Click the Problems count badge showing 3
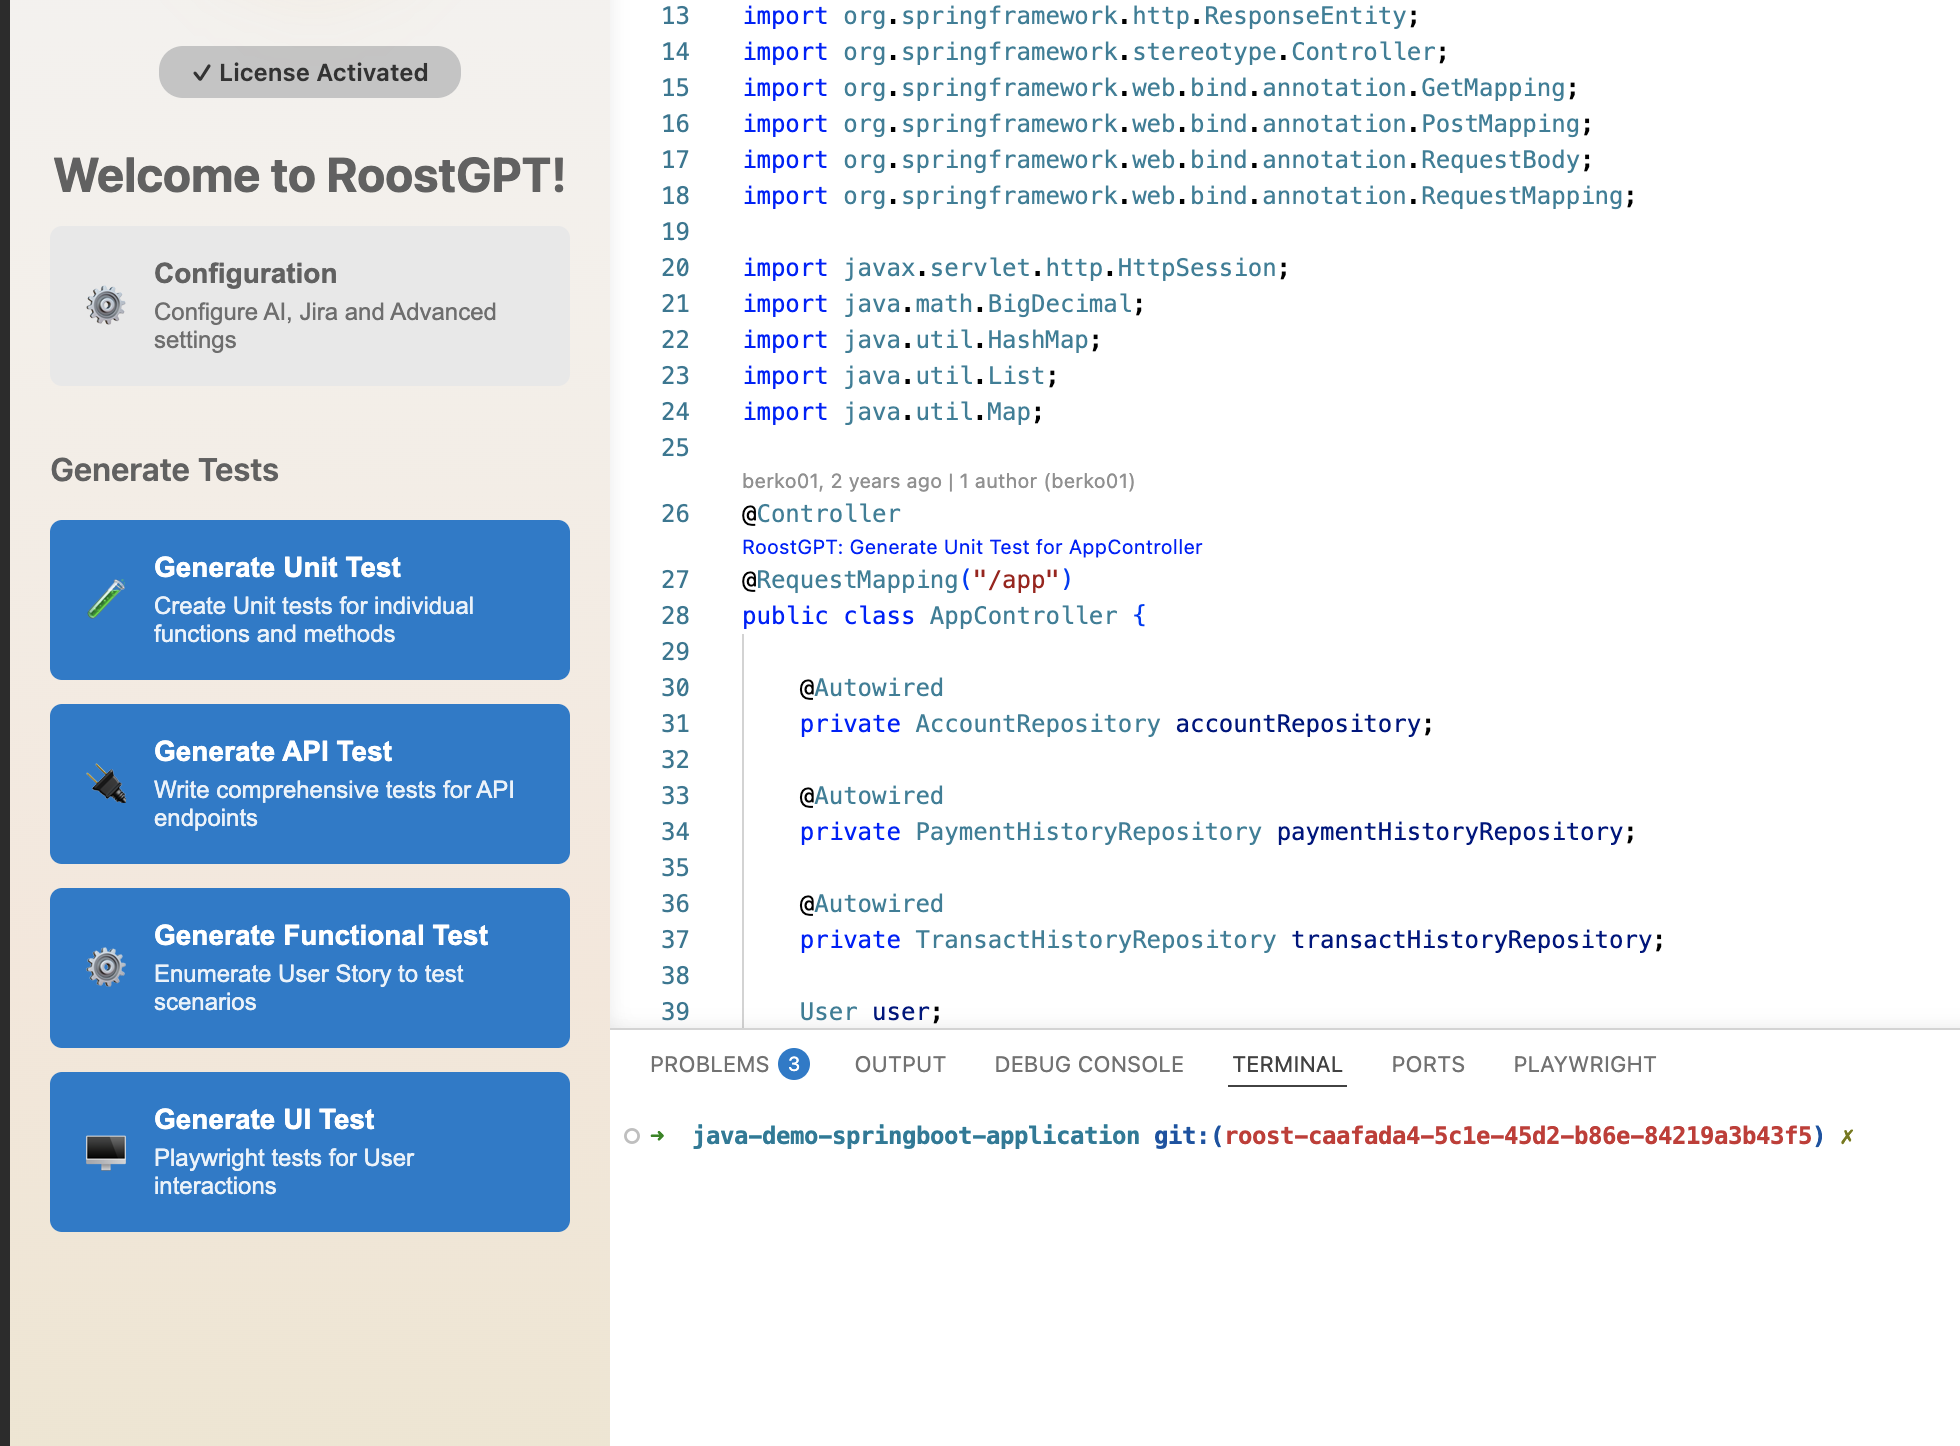The height and width of the screenshot is (1446, 1960). click(793, 1064)
